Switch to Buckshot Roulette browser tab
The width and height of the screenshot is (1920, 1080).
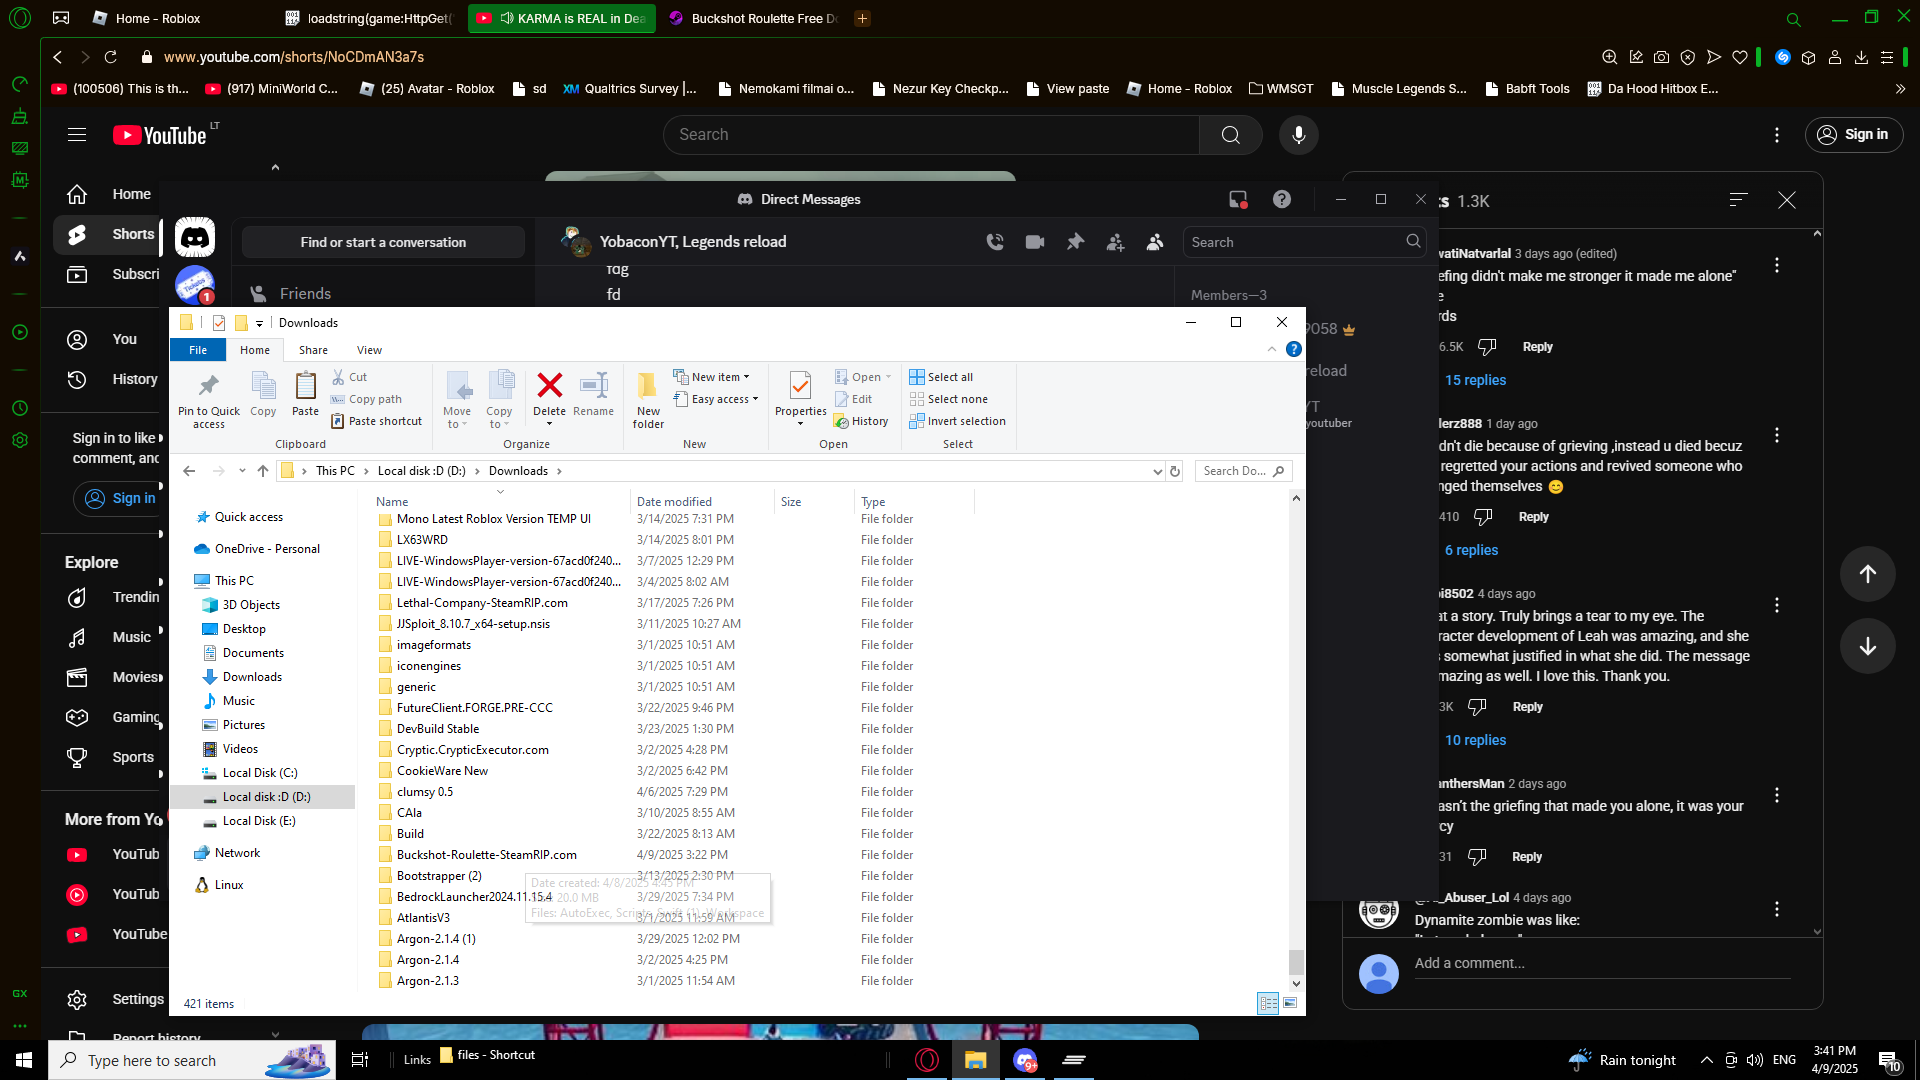(756, 18)
